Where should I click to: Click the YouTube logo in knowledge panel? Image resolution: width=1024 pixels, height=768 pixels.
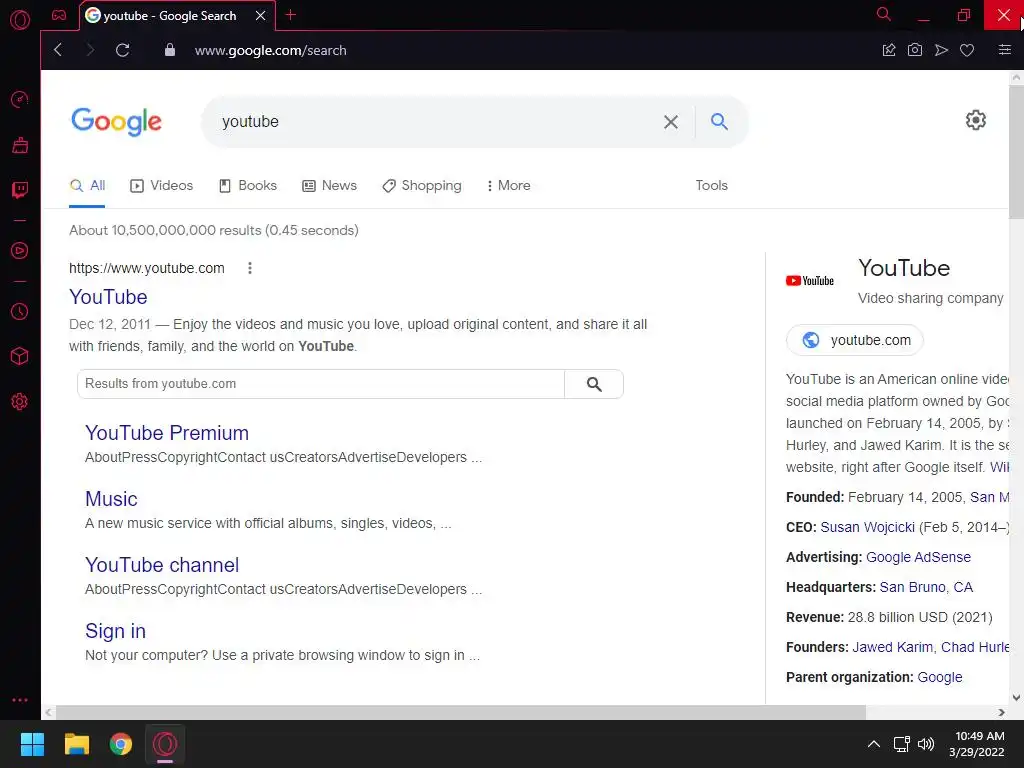(x=810, y=281)
